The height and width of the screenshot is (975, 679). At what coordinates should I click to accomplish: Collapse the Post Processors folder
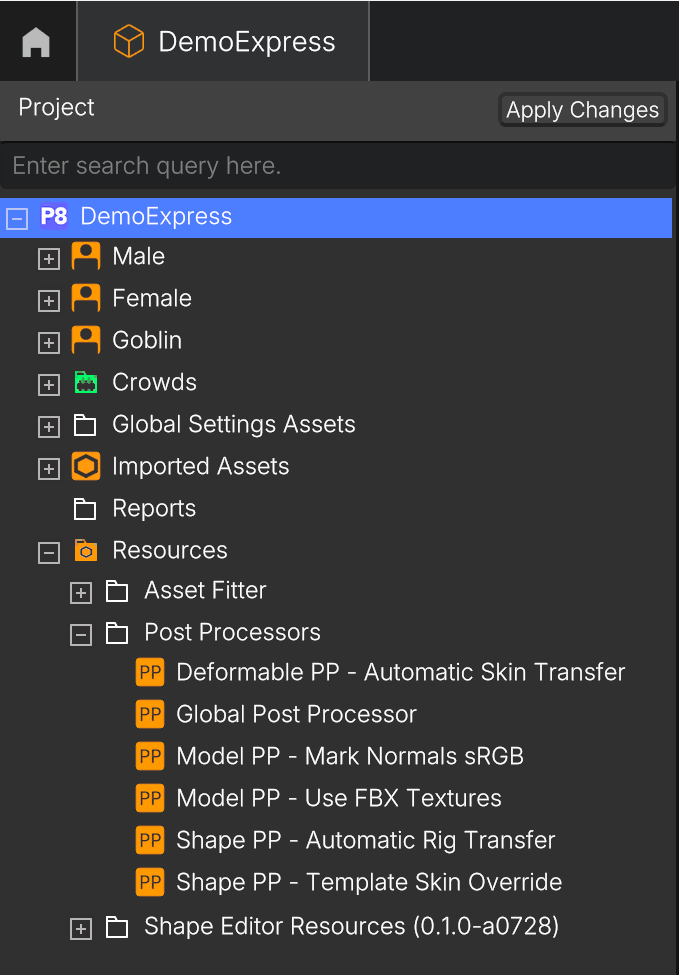click(81, 635)
